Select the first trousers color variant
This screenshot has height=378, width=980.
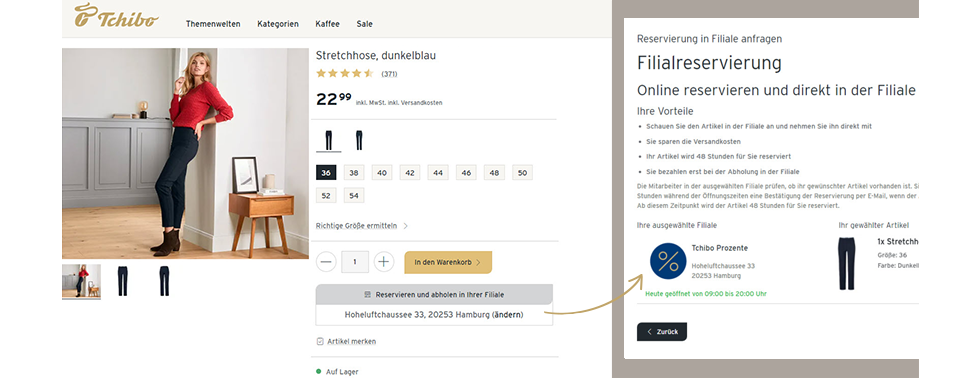[329, 140]
